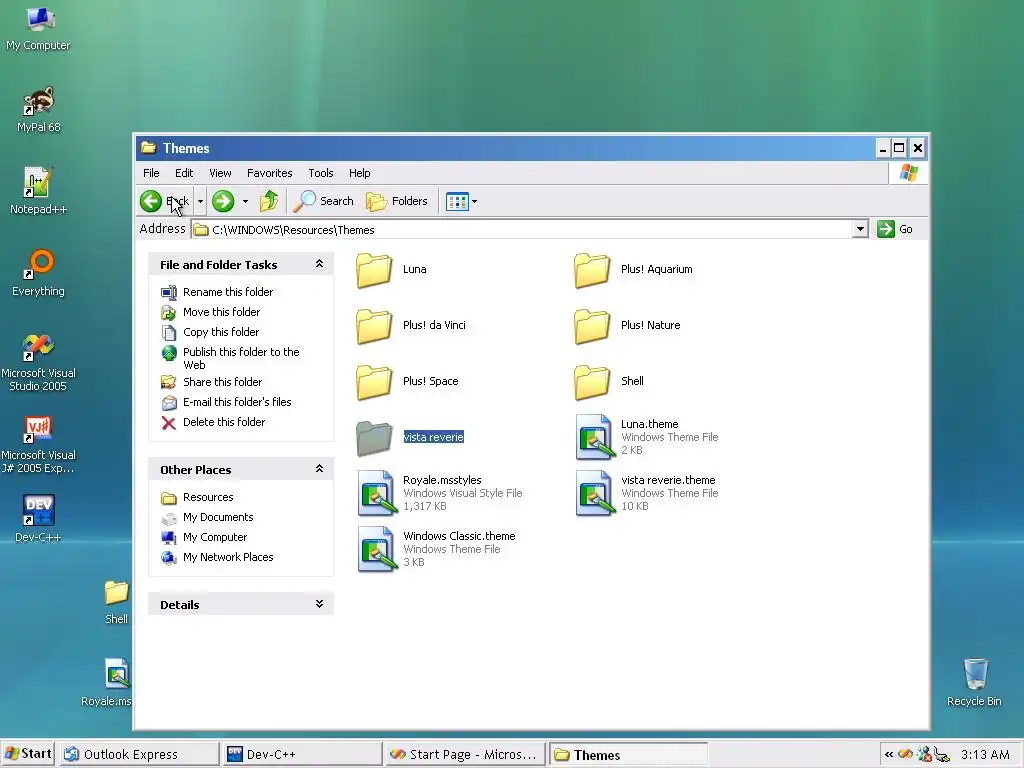Expand hidden tray icons chevron
1024x768 pixels.
[x=889, y=754]
